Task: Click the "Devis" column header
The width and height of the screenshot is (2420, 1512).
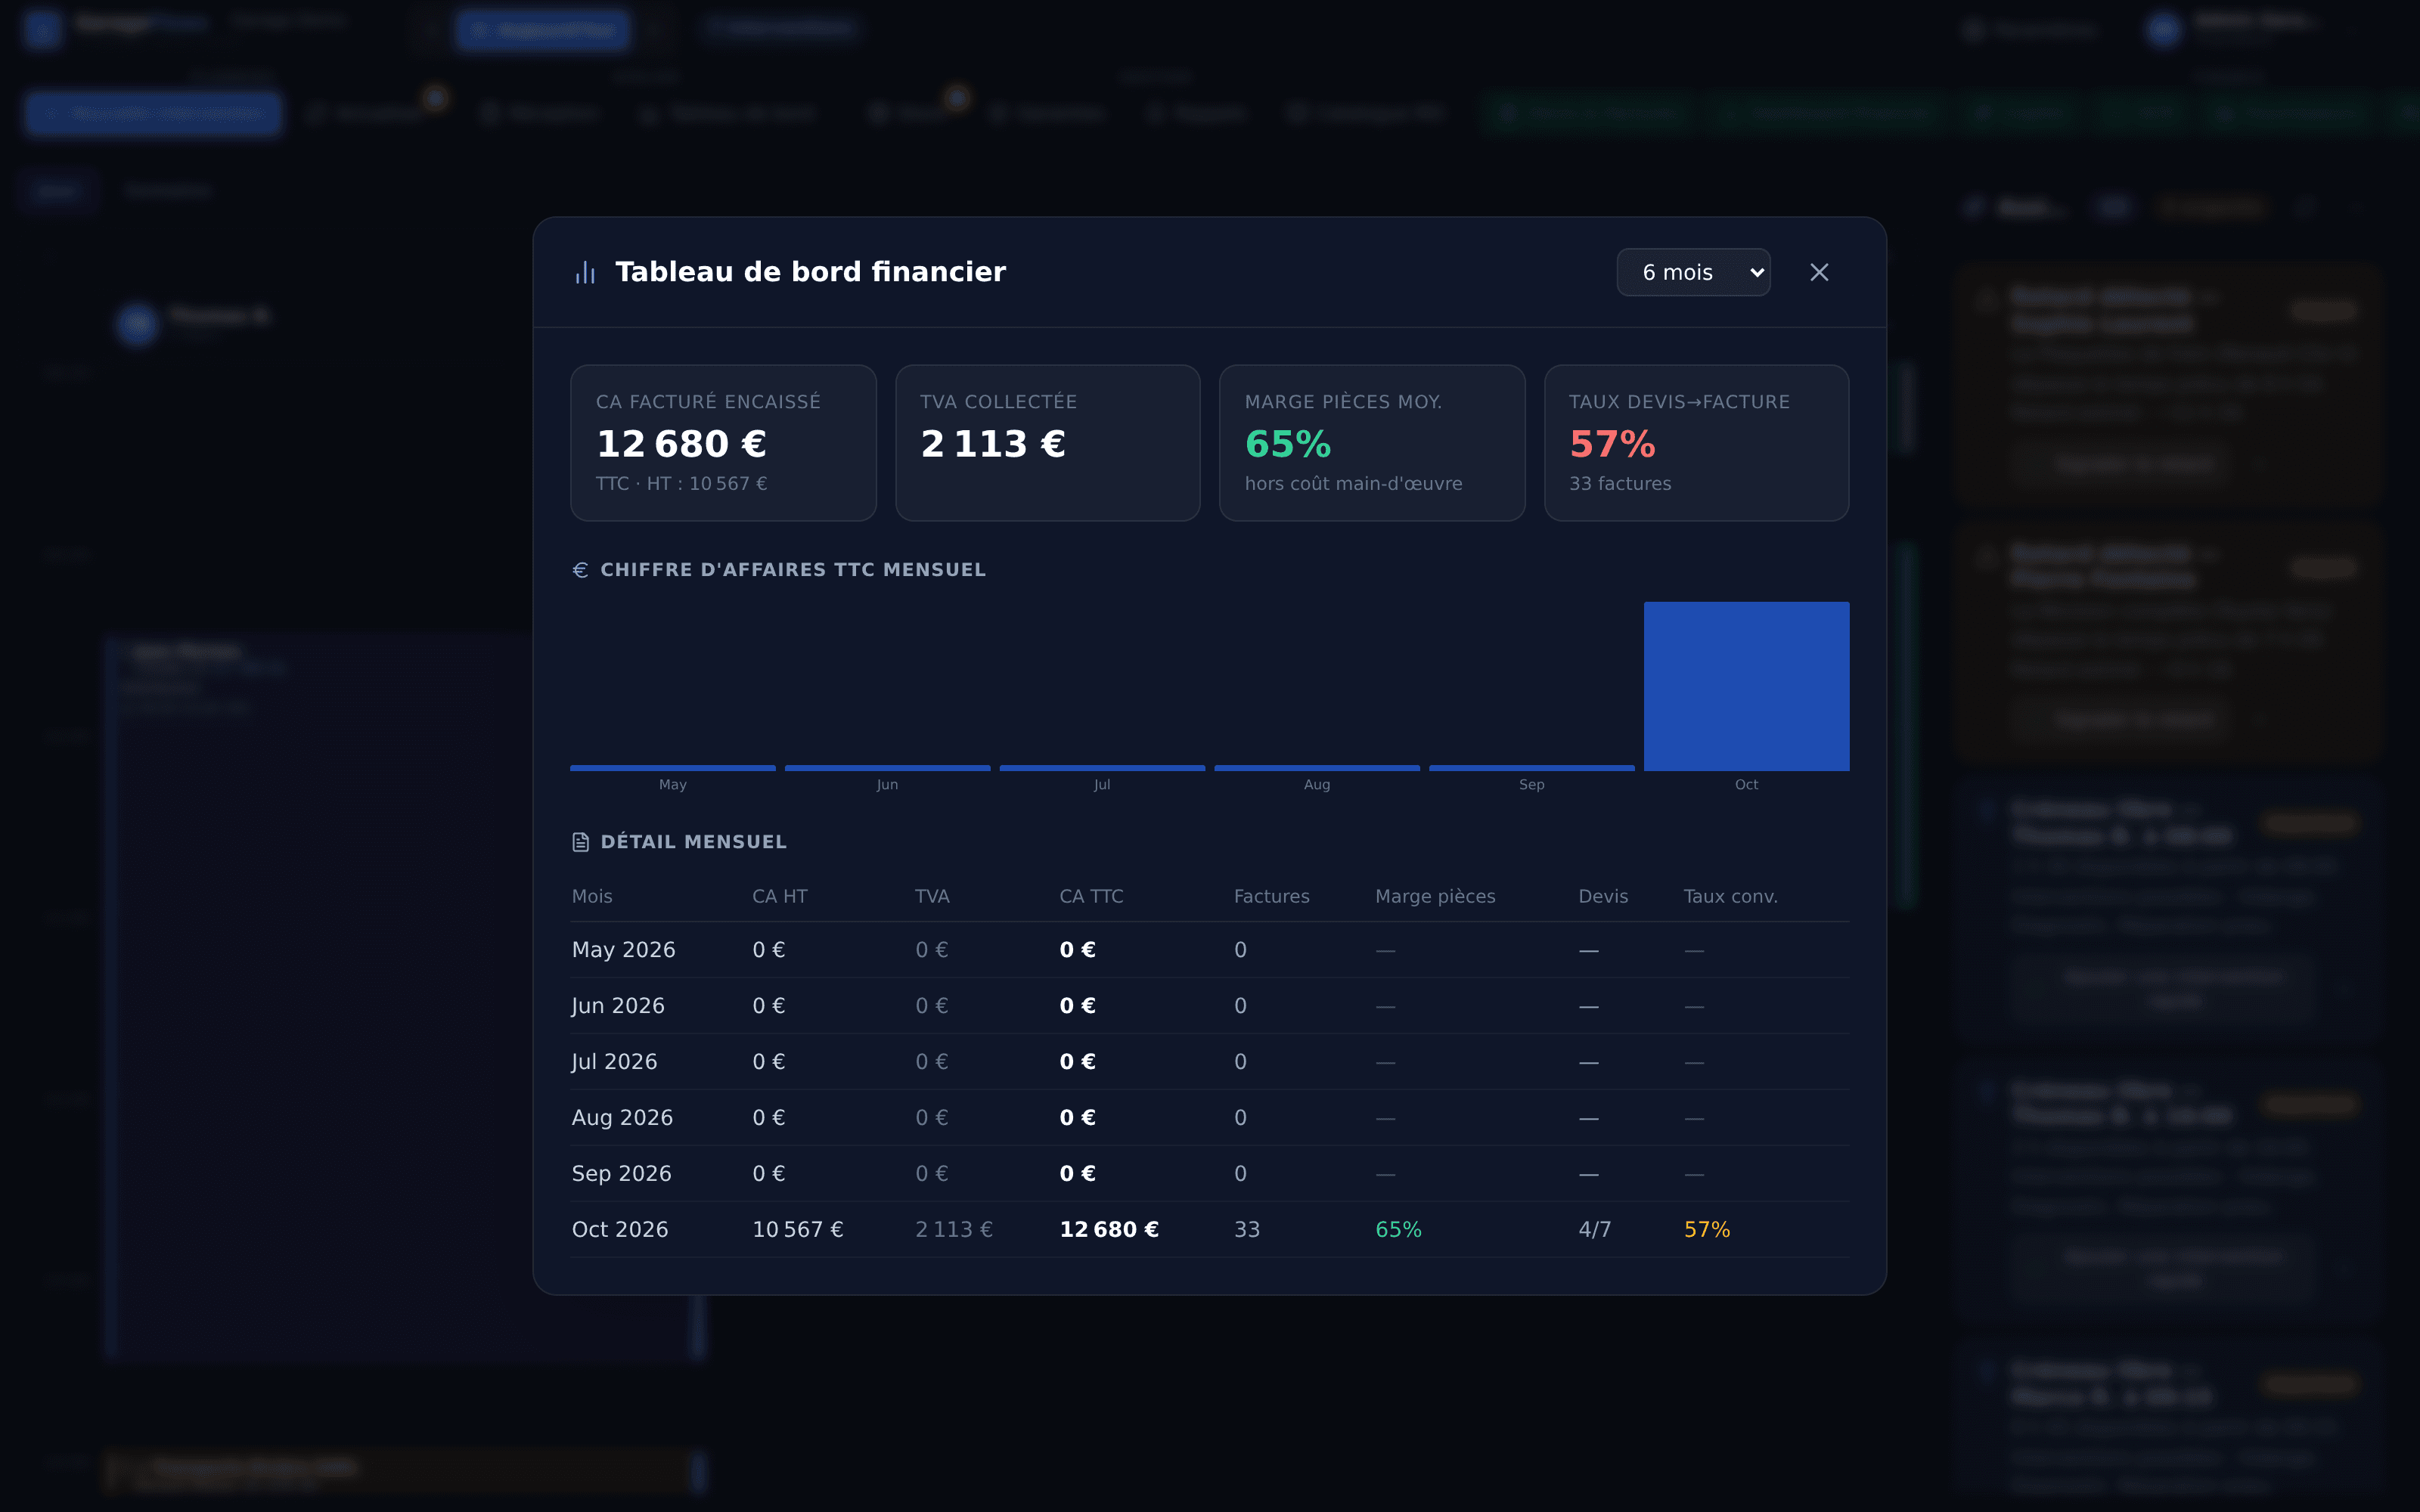Action: click(x=1603, y=897)
